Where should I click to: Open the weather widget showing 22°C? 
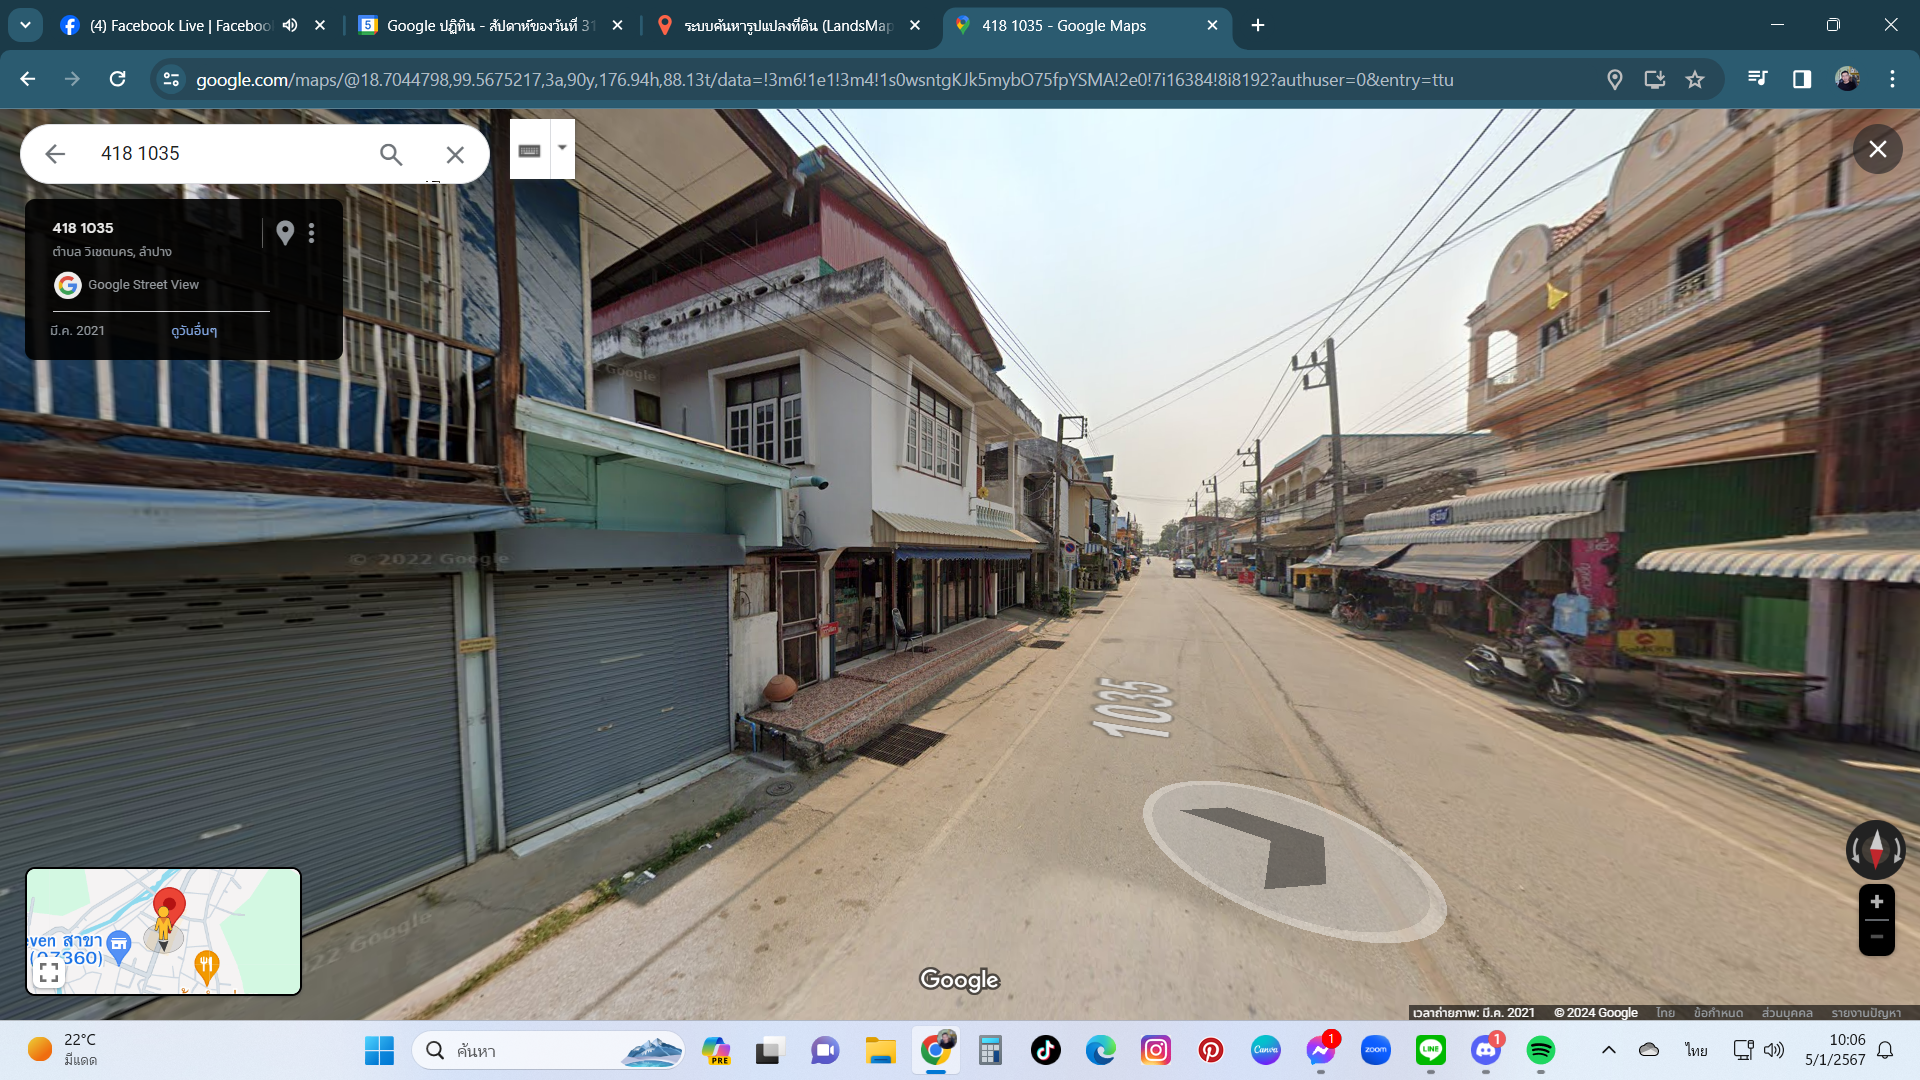pyautogui.click(x=62, y=1050)
